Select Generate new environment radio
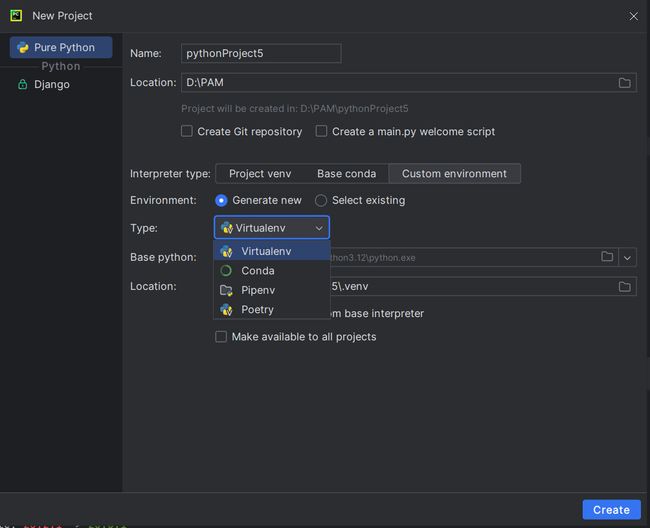The width and height of the screenshot is (650, 528). [x=221, y=201]
